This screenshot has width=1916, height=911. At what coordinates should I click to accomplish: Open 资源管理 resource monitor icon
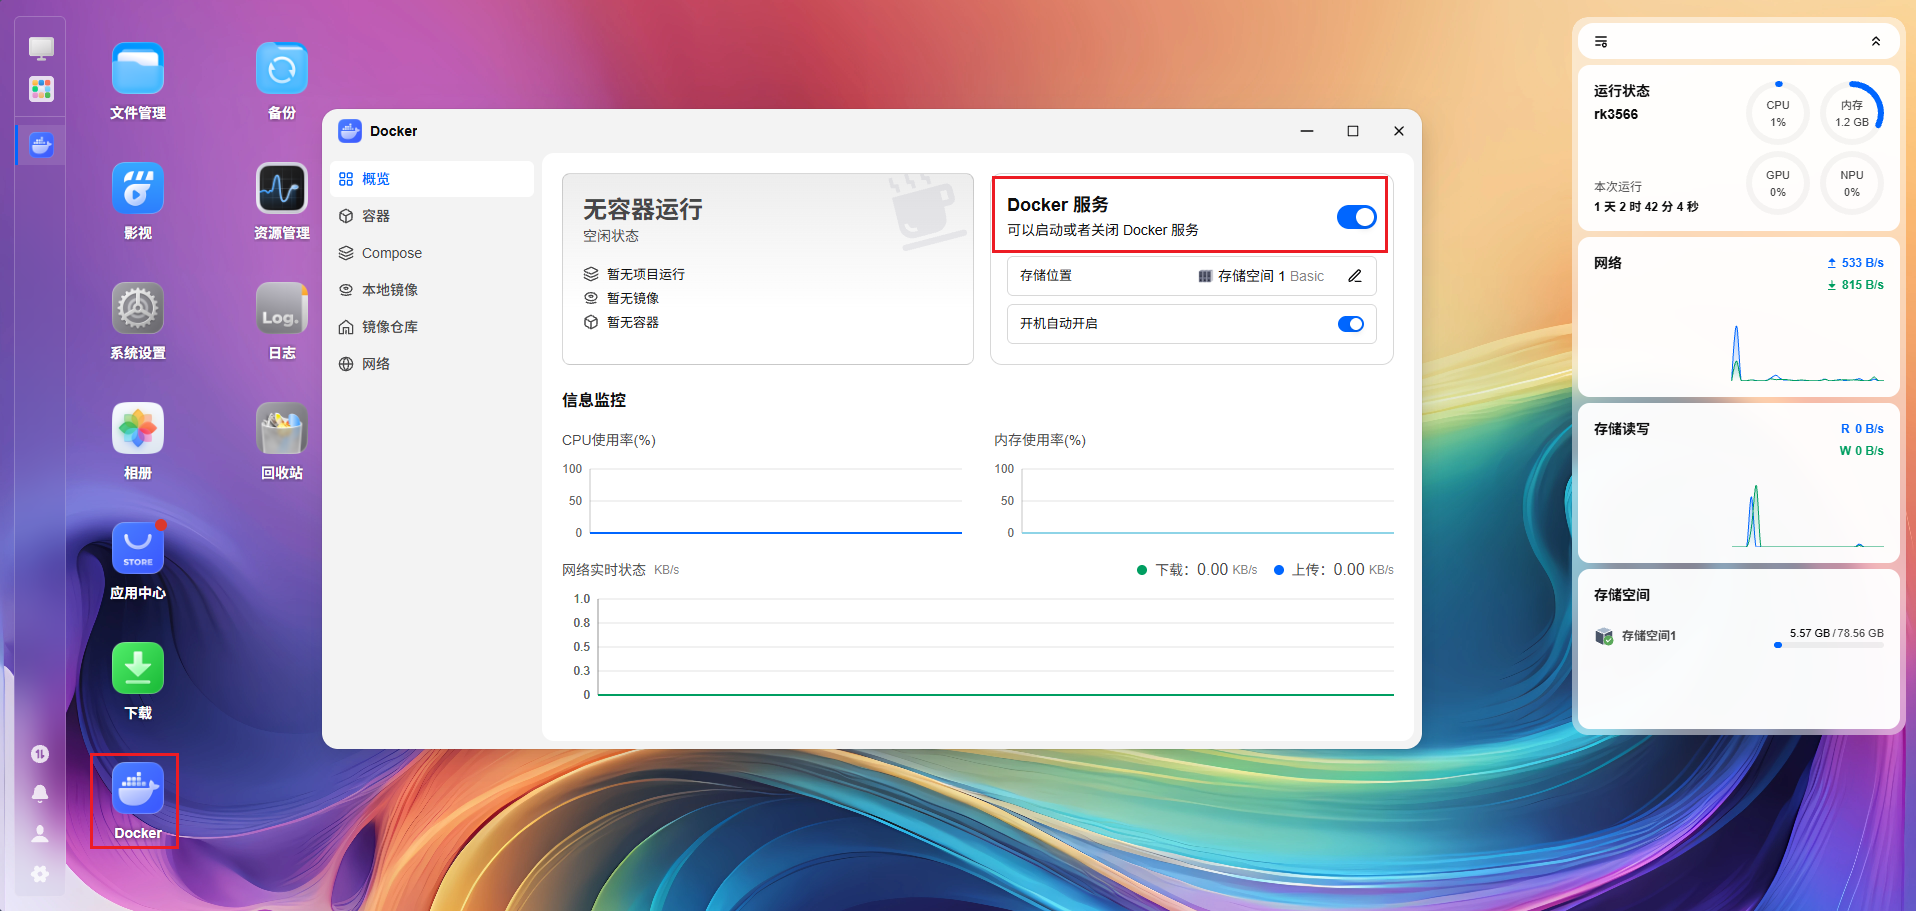click(x=282, y=189)
